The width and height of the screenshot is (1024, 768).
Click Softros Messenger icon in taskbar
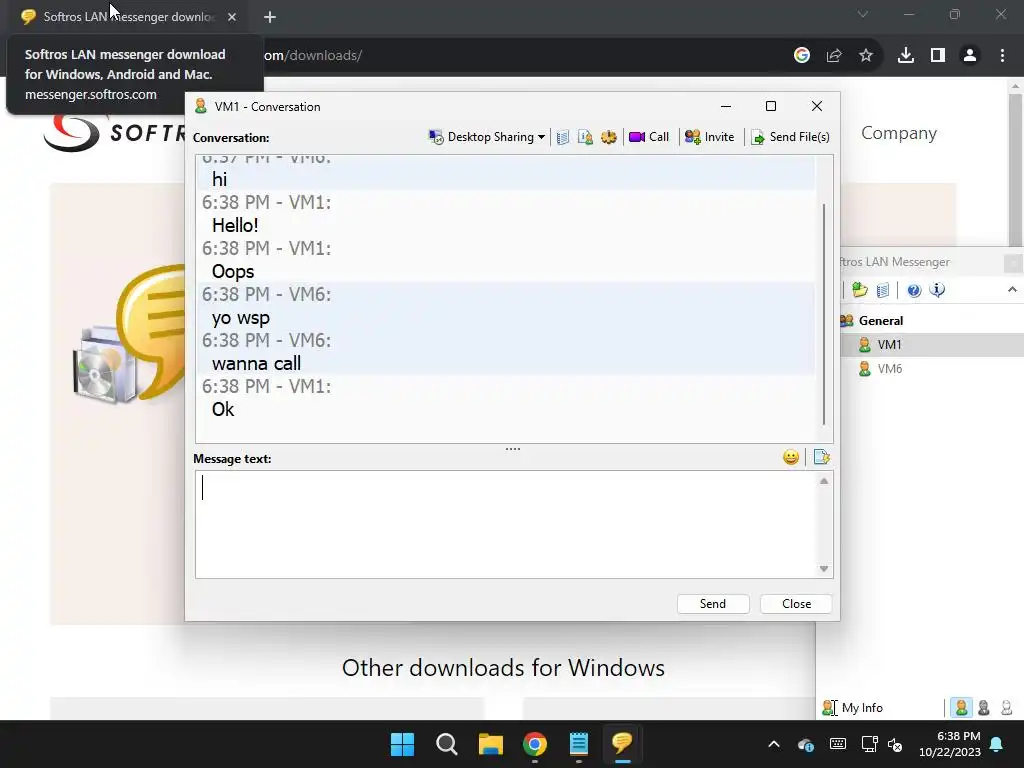[x=622, y=744]
